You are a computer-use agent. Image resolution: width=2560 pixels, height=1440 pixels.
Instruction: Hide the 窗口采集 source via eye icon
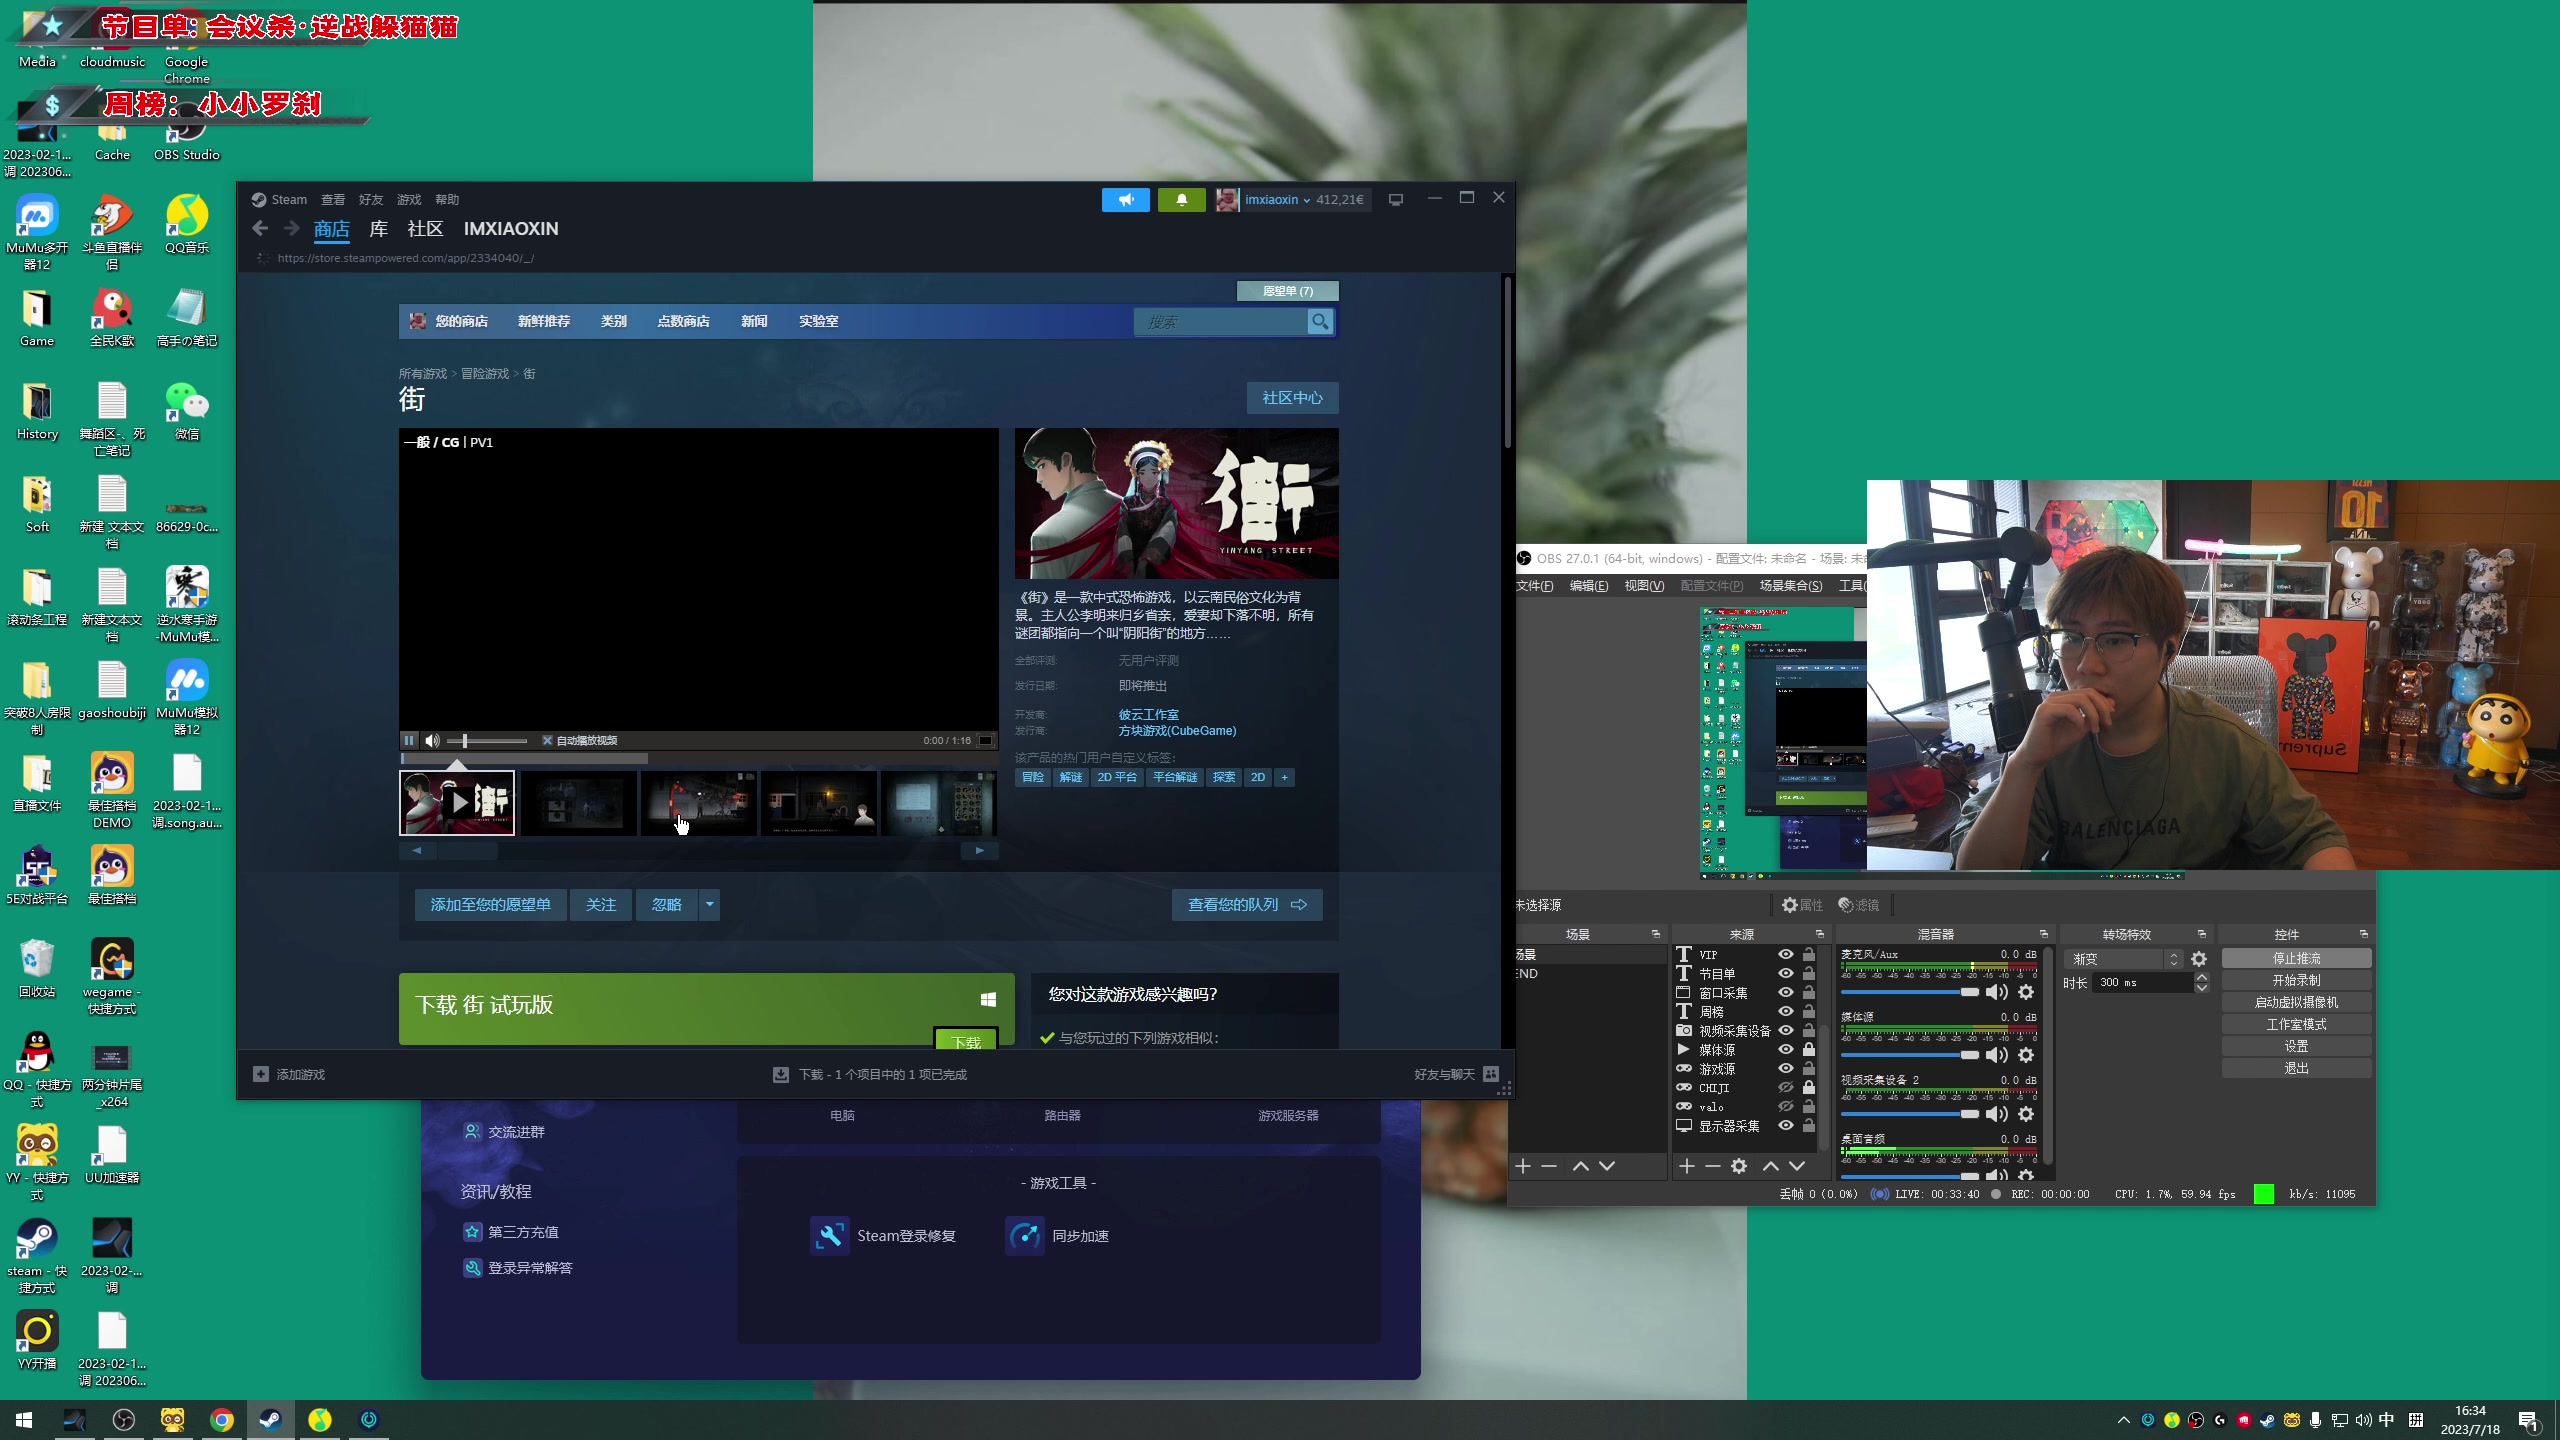[1786, 993]
